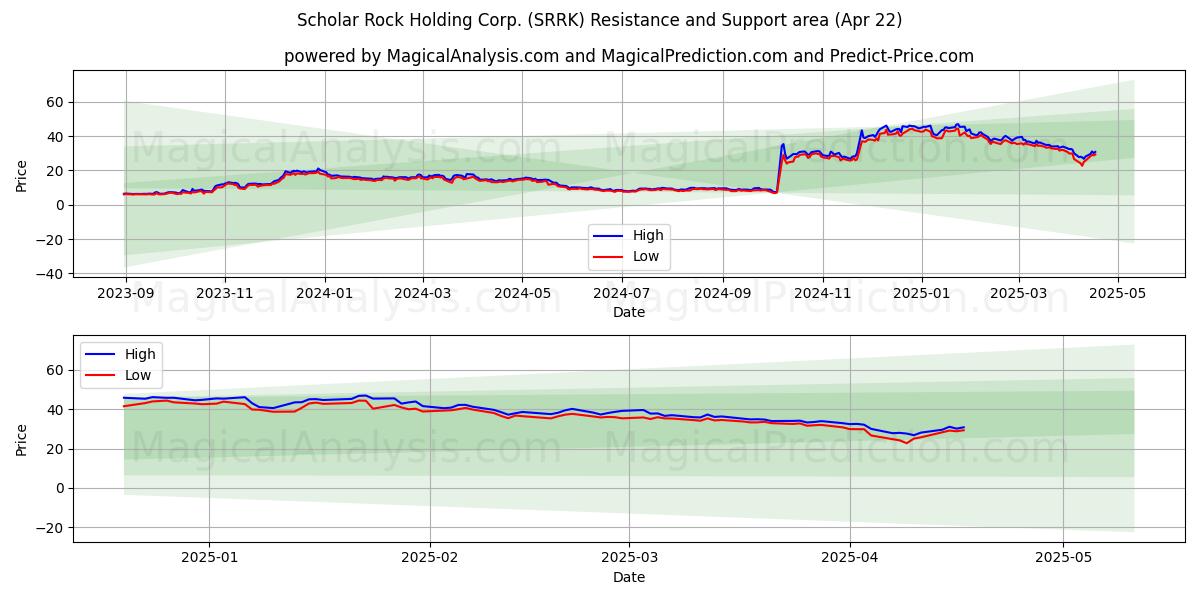
Task: Click the top chart x-axis label "2024-11"
Action: tap(823, 296)
